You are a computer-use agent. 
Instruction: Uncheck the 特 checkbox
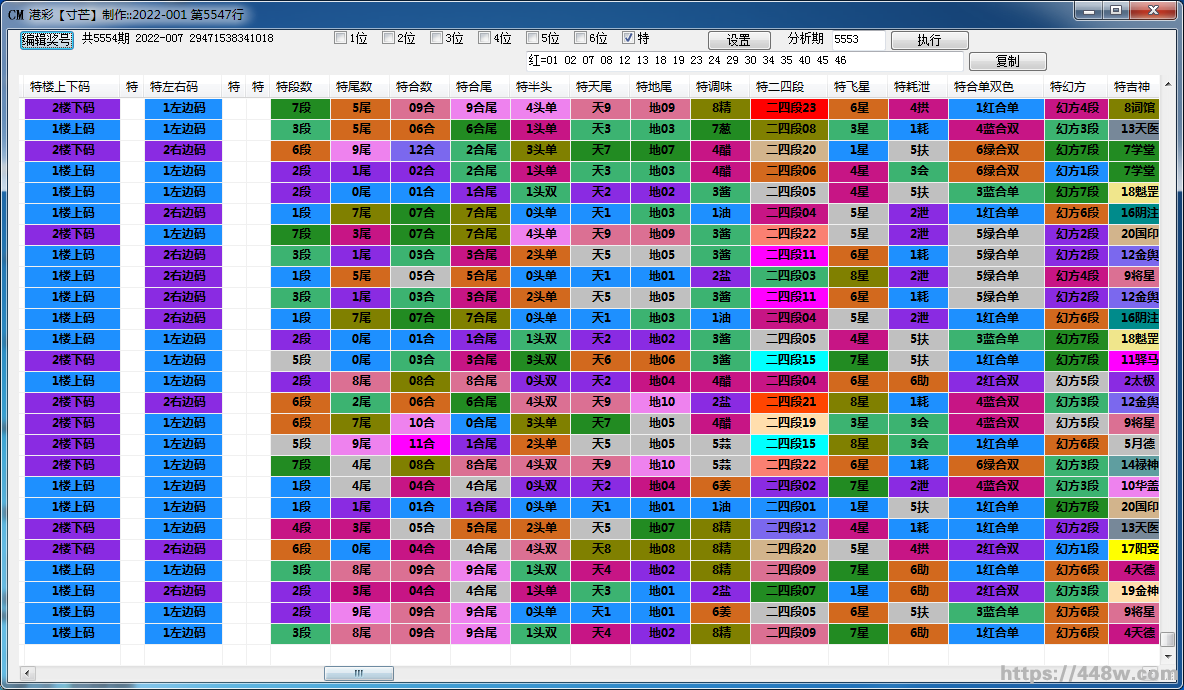click(x=628, y=39)
